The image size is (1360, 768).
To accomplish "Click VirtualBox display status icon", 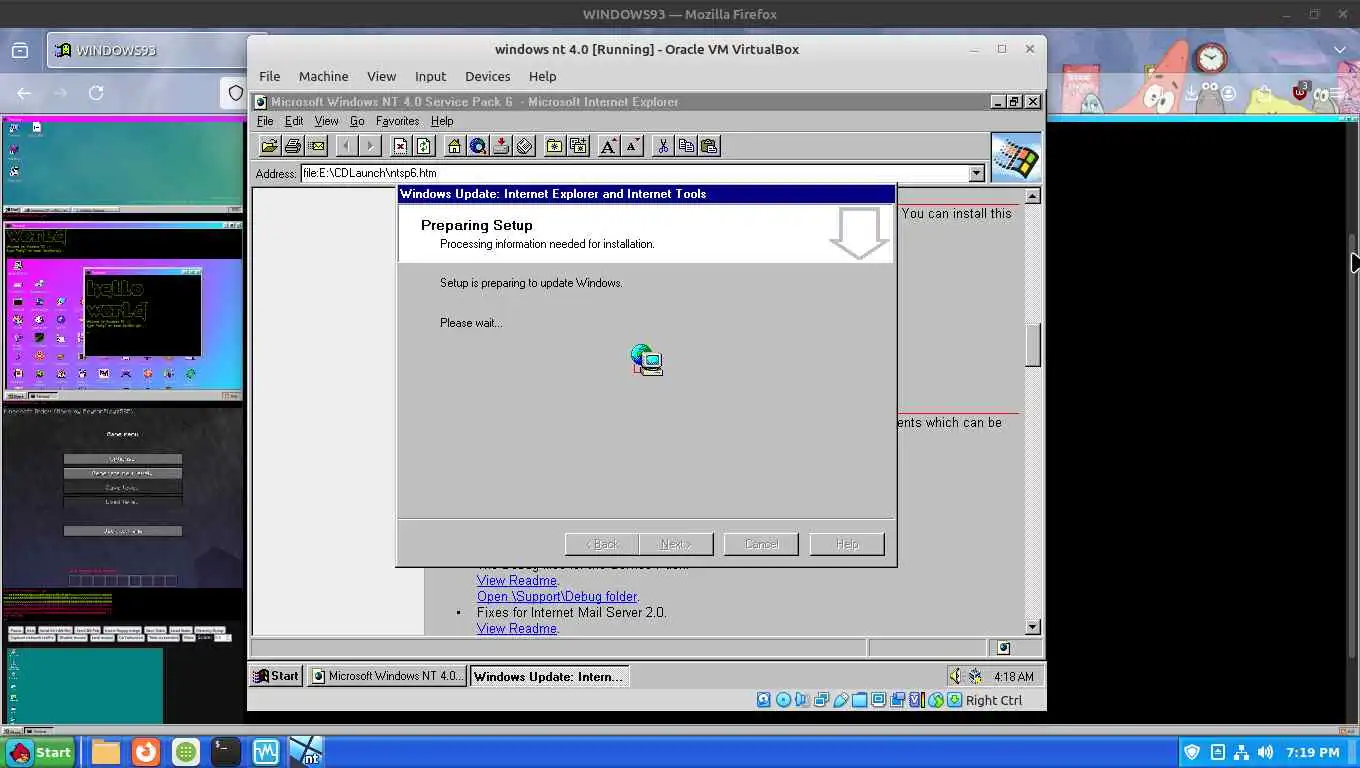I will click(x=879, y=700).
